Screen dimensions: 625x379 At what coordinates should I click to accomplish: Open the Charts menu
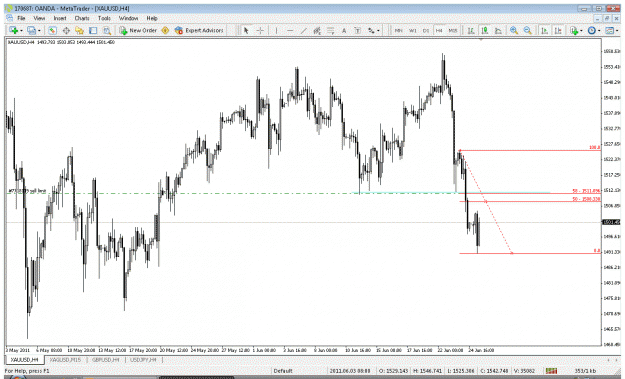[x=82, y=18]
